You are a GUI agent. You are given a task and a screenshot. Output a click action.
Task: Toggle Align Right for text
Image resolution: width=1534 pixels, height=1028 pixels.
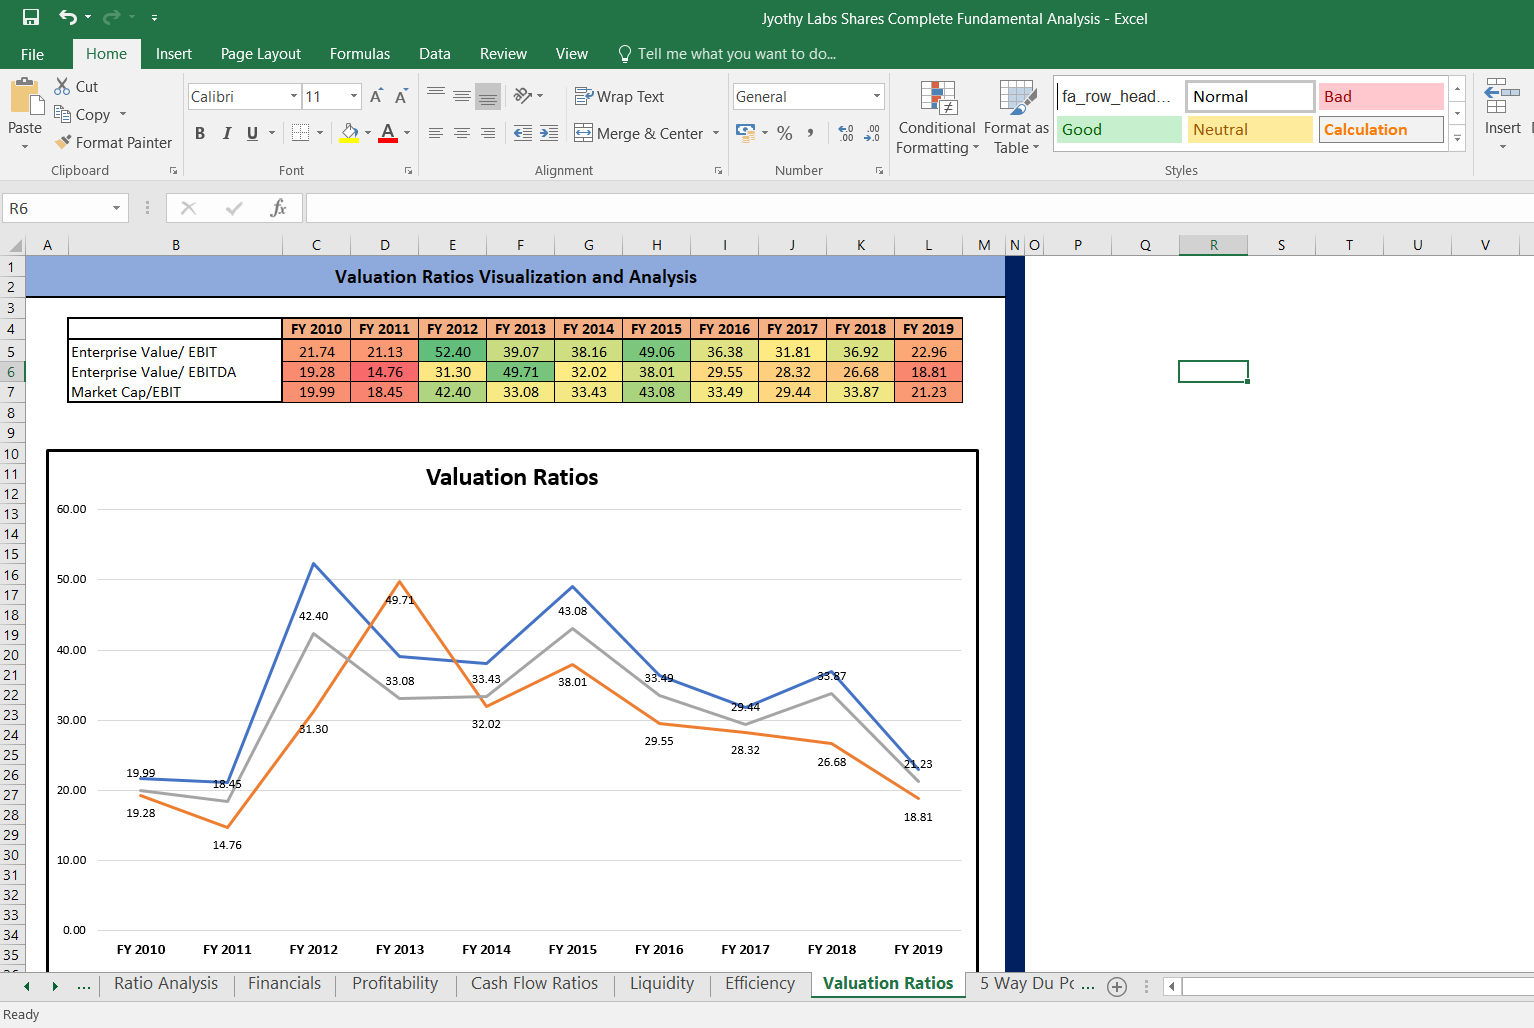(488, 133)
